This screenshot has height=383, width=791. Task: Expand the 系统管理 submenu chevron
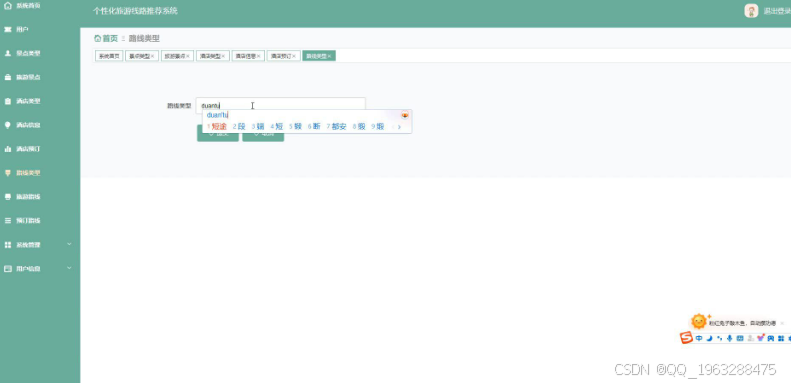70,244
